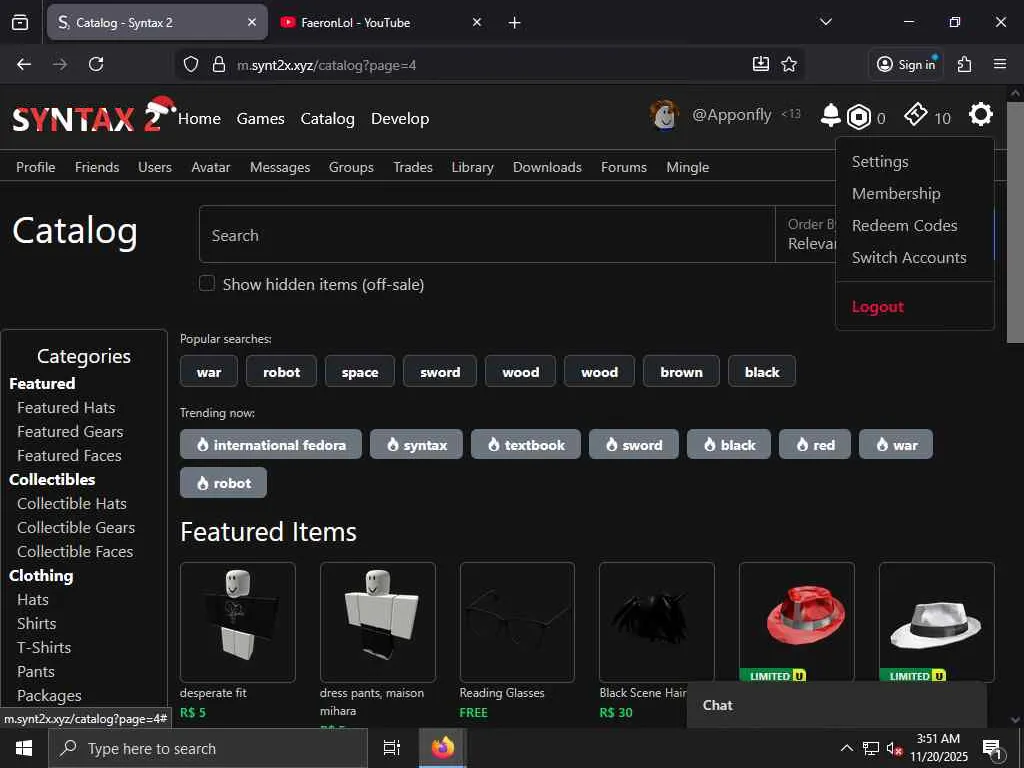The image size is (1024, 768).
Task: Open the Firefox View icon at the top left
Action: [20, 23]
